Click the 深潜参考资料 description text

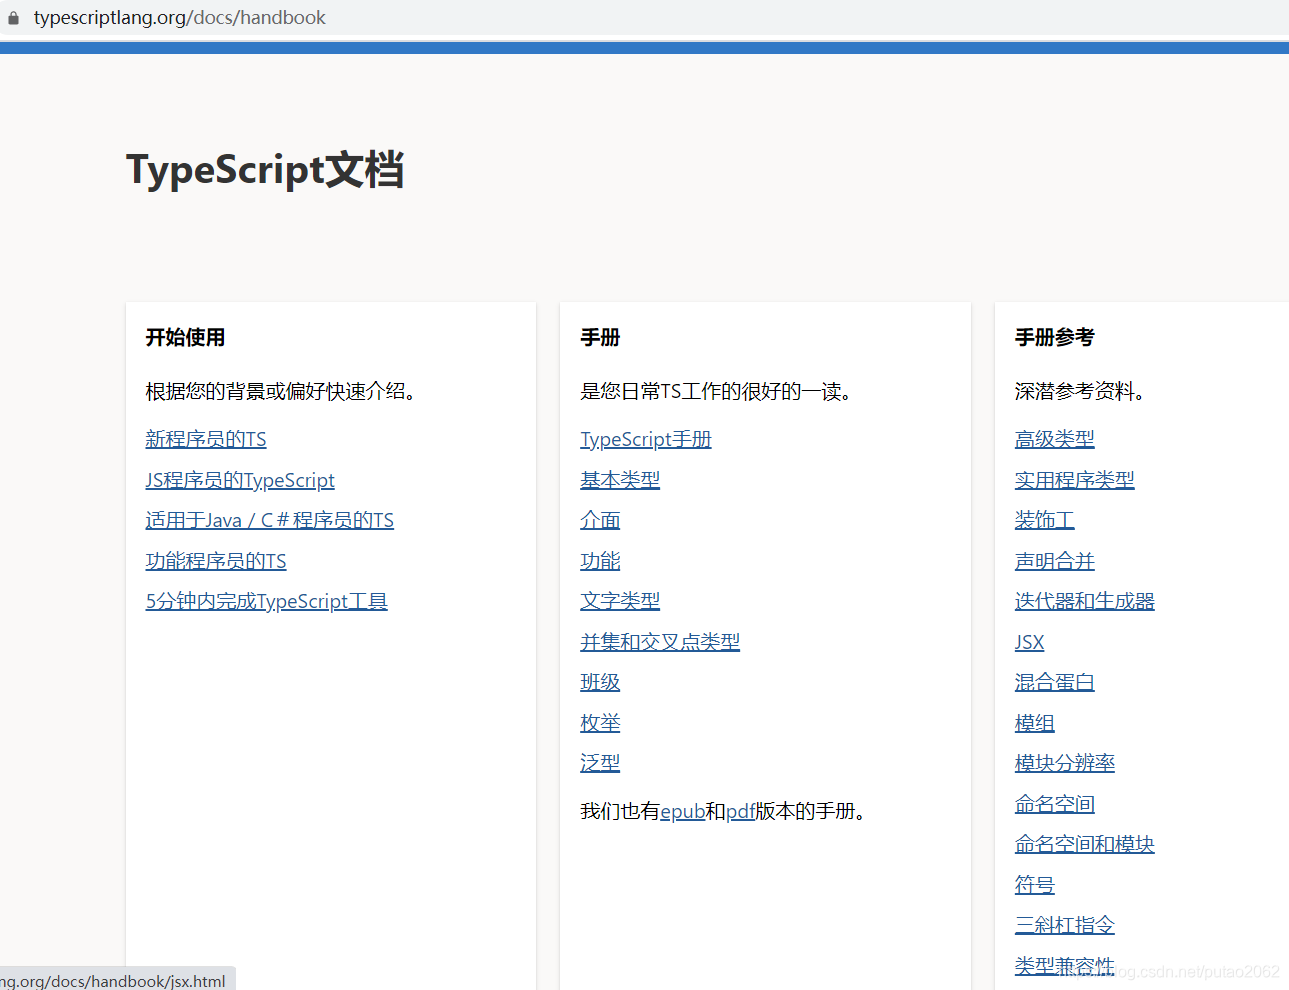[x=1080, y=391]
